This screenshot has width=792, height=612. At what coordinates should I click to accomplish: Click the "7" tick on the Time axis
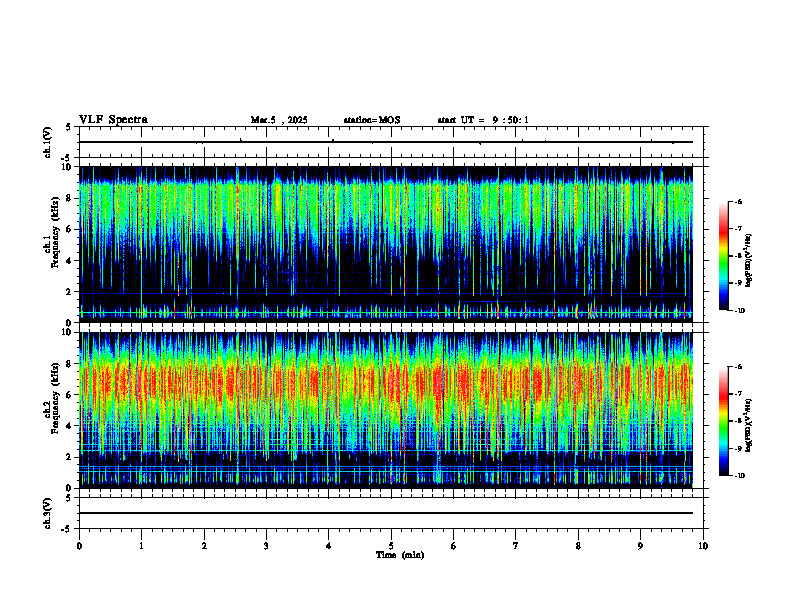pyautogui.click(x=516, y=546)
